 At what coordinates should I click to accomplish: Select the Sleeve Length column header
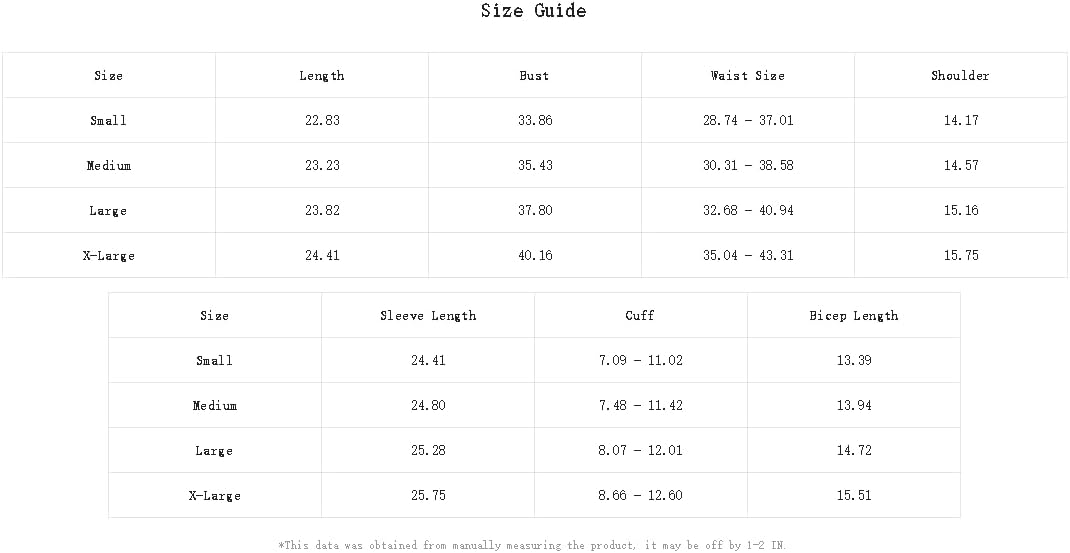[x=428, y=316]
